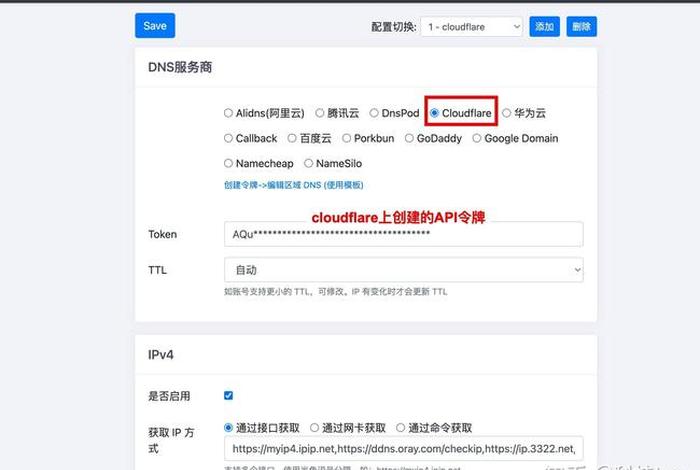The image size is (700, 470).
Task: Select the GoDaddy radio option
Action: click(409, 138)
